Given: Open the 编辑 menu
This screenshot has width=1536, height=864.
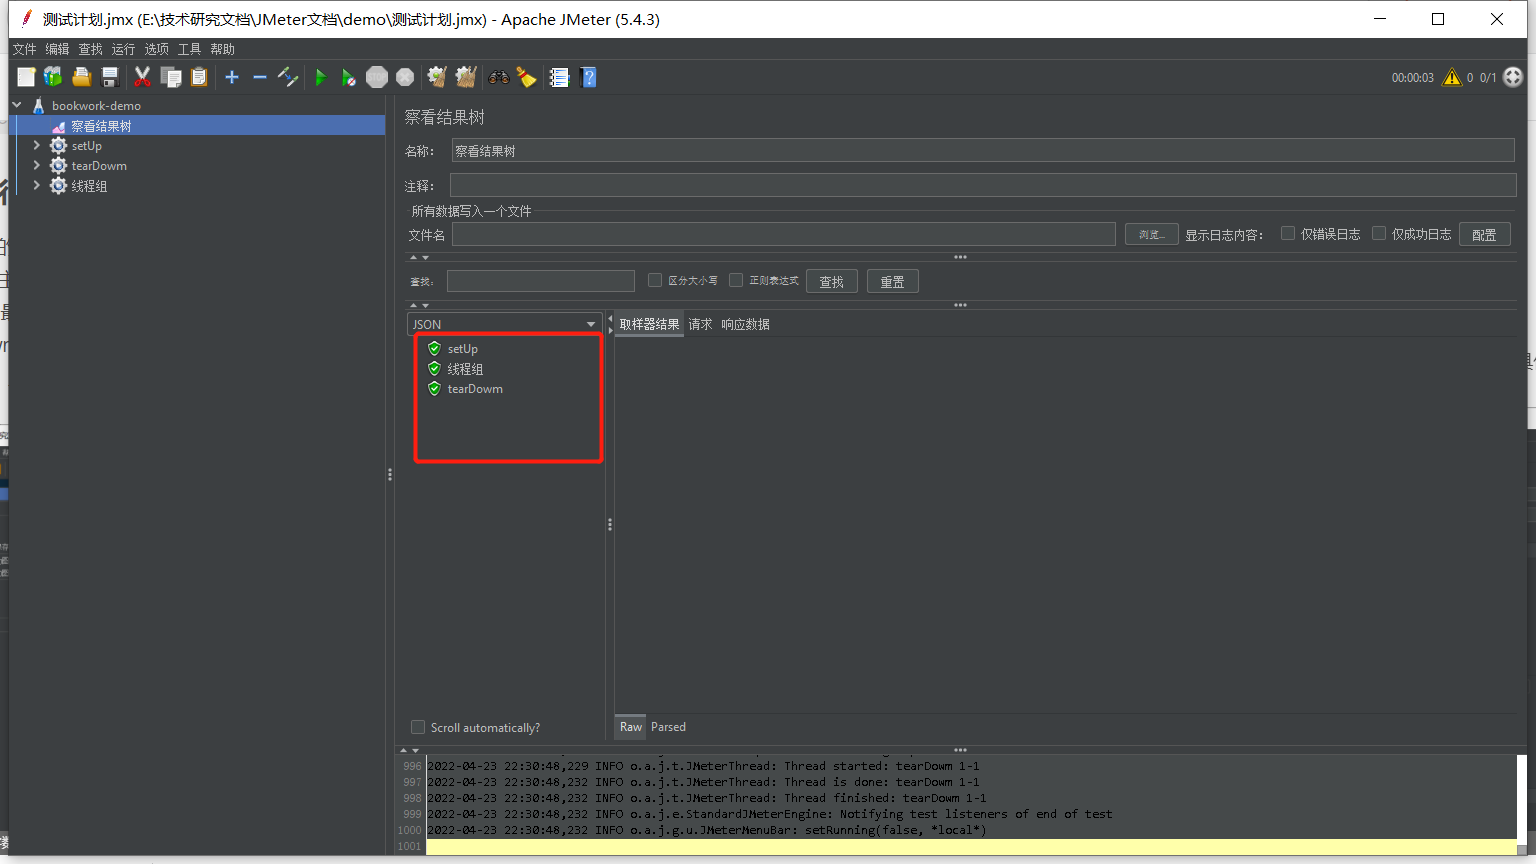Looking at the screenshot, I should (57, 49).
